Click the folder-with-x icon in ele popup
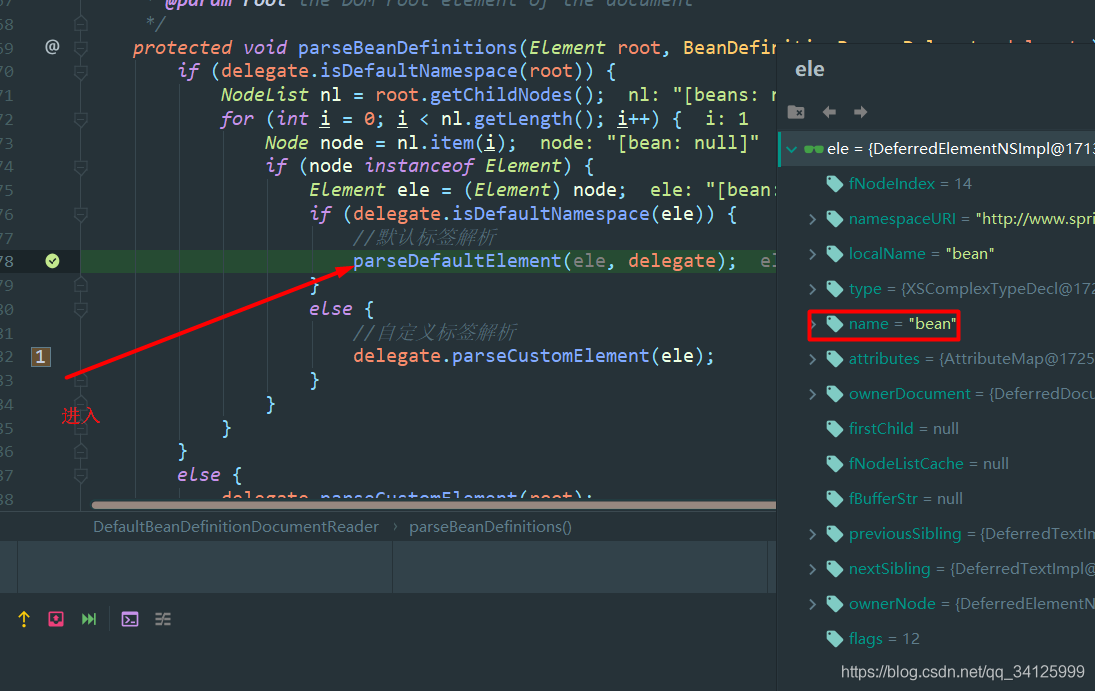This screenshot has width=1095, height=691. pos(796,112)
